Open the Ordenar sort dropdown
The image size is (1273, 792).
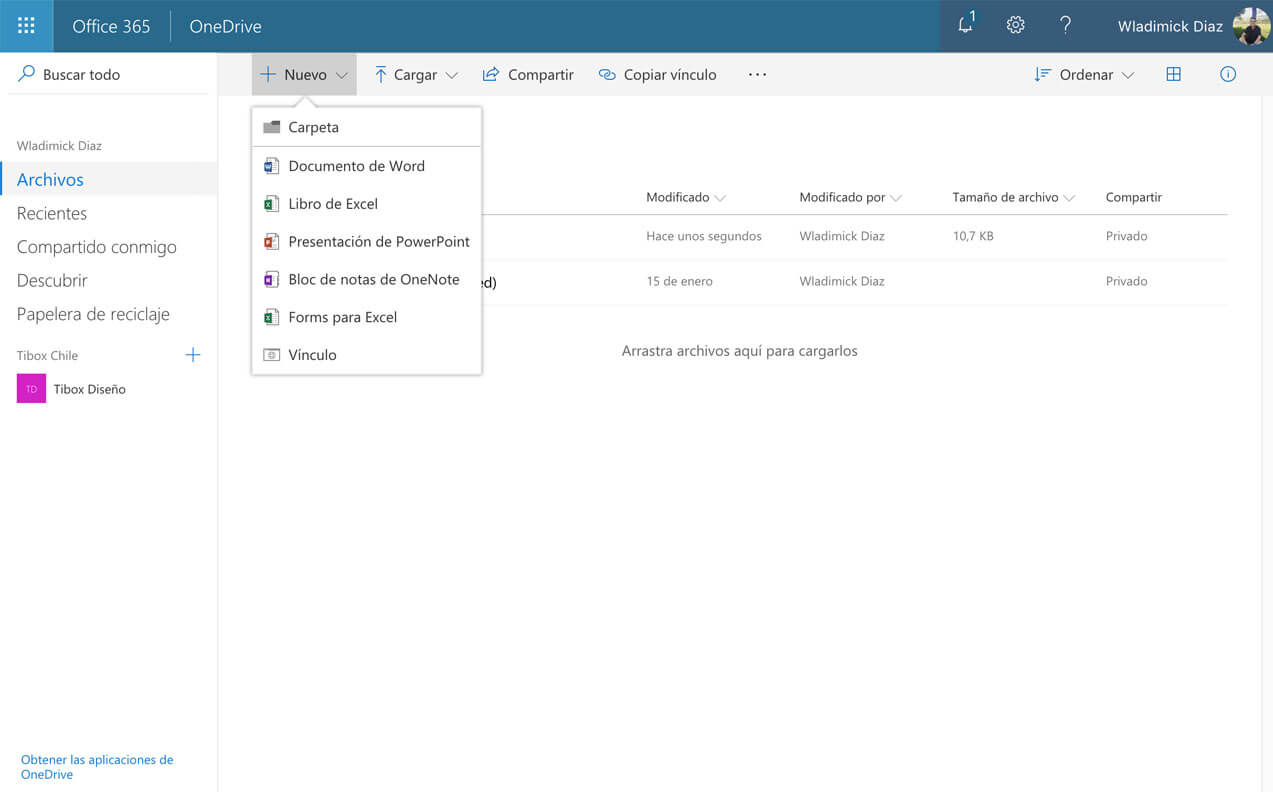pos(1084,75)
